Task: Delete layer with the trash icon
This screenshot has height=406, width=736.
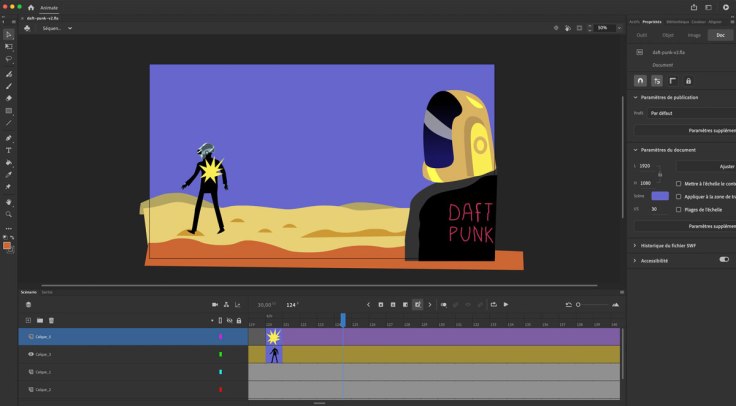Action: click(x=52, y=321)
